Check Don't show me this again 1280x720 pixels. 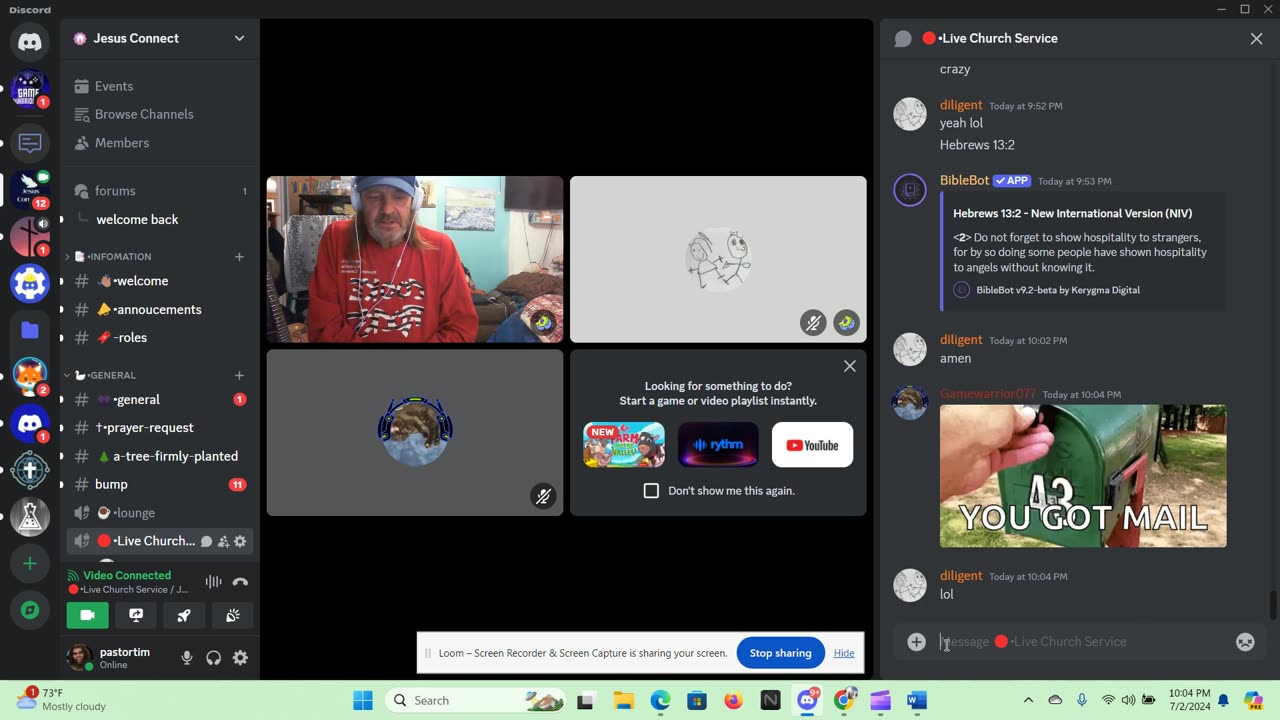coord(651,490)
